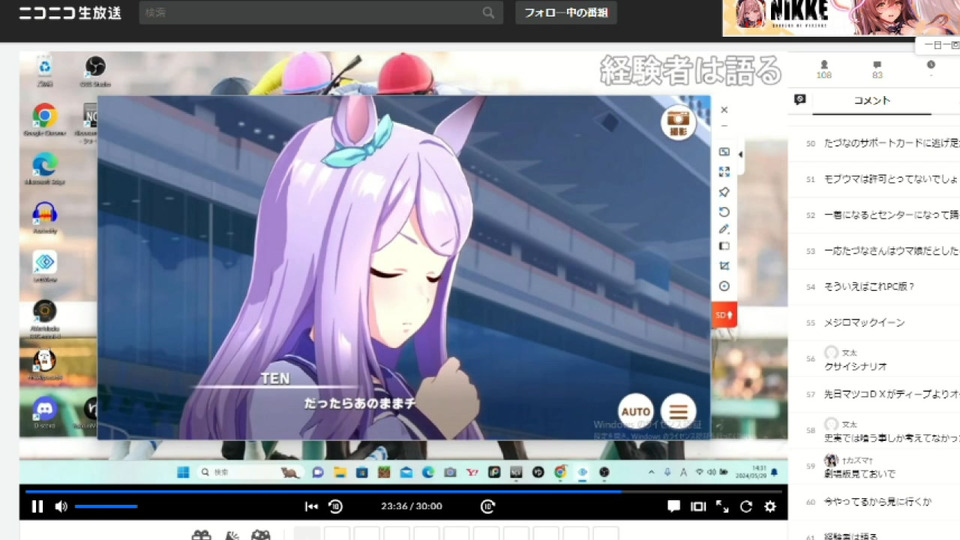Mute the player volume speaker icon

point(61,506)
